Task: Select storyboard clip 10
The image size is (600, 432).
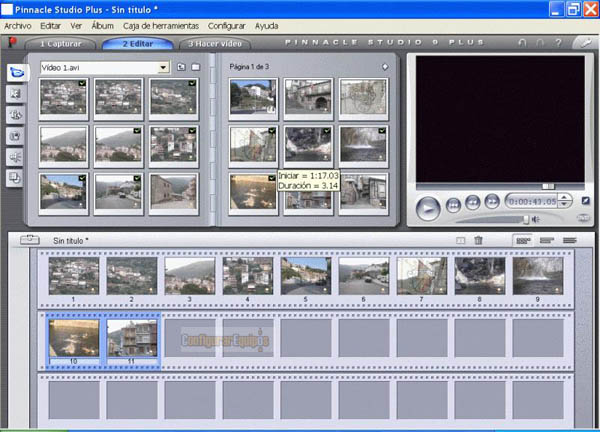Action: pos(74,338)
